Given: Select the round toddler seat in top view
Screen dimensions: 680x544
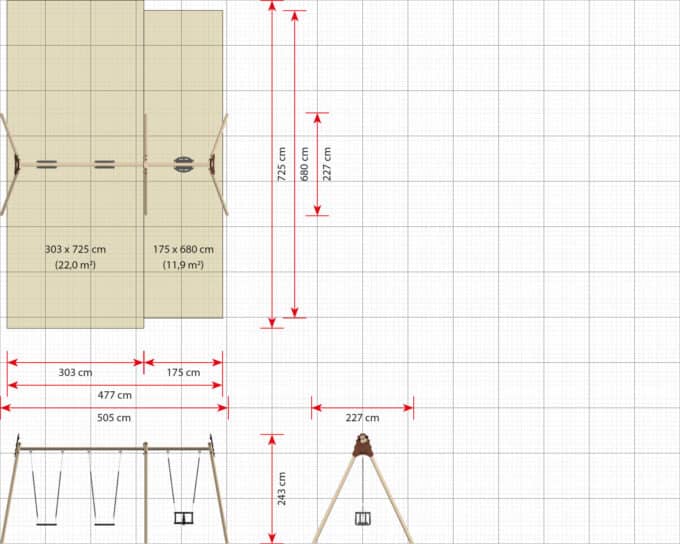Looking at the screenshot, I should [183, 165].
